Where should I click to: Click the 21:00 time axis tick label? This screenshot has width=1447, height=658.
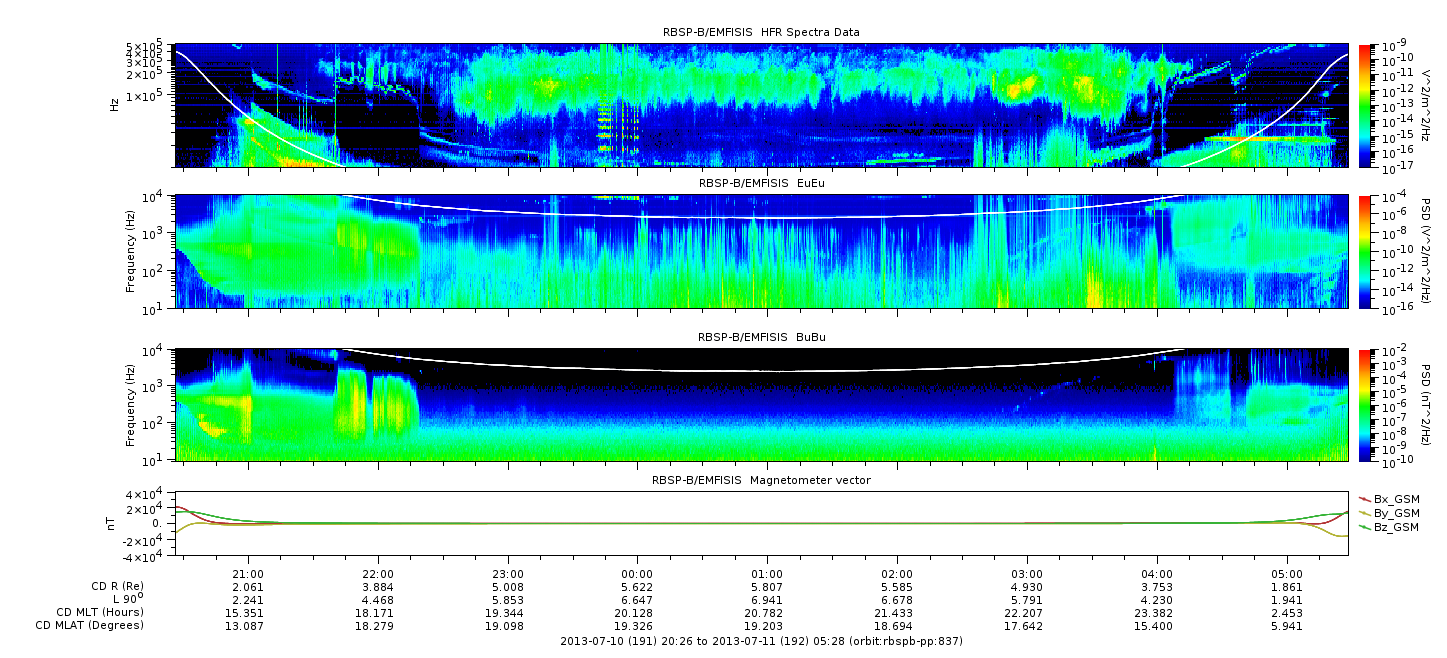coord(248,575)
